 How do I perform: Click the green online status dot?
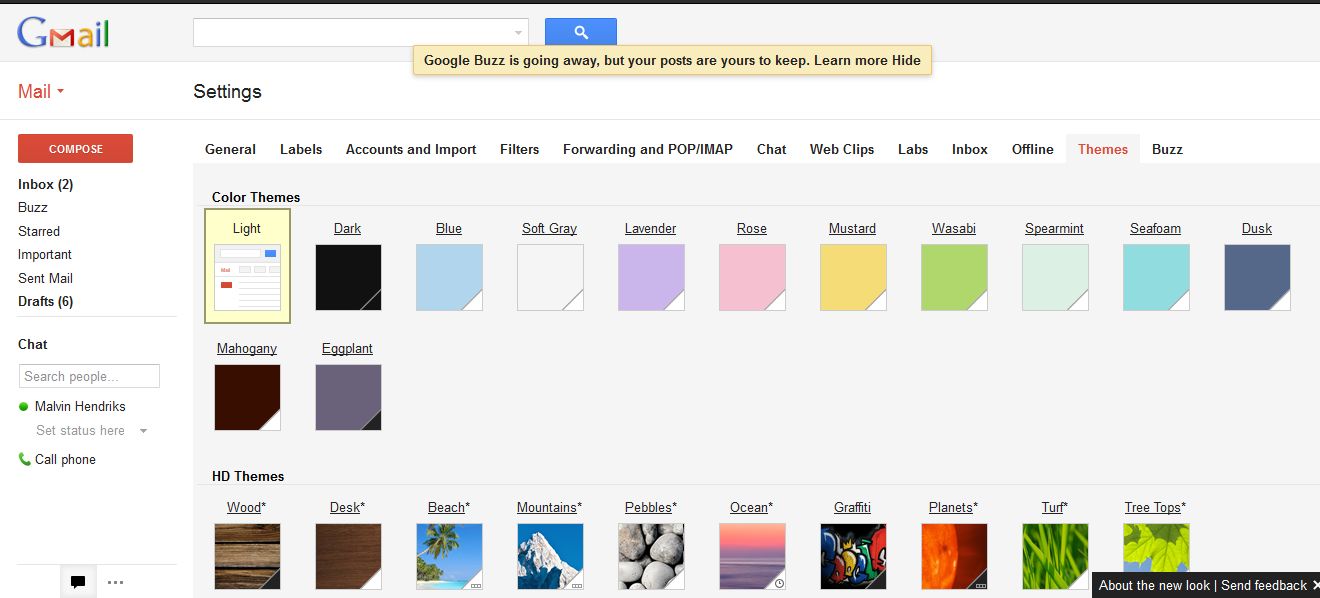click(x=24, y=407)
